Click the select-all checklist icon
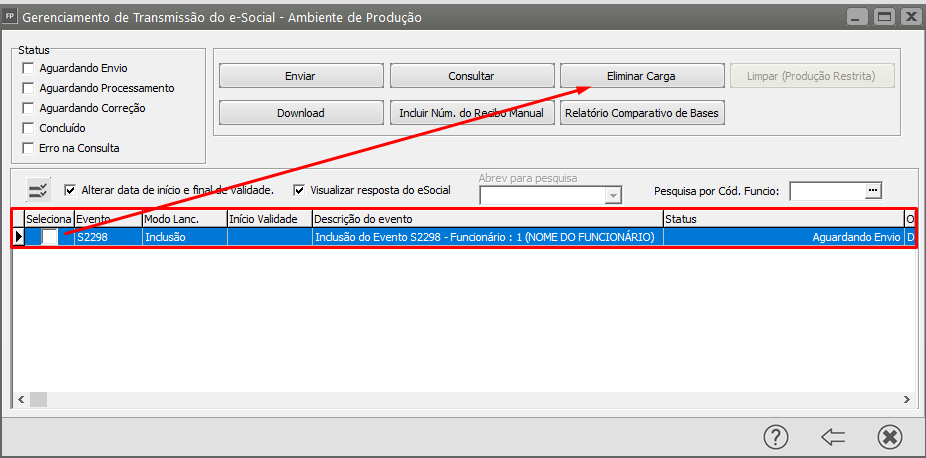Screen dimensions: 926x458 pos(39,190)
